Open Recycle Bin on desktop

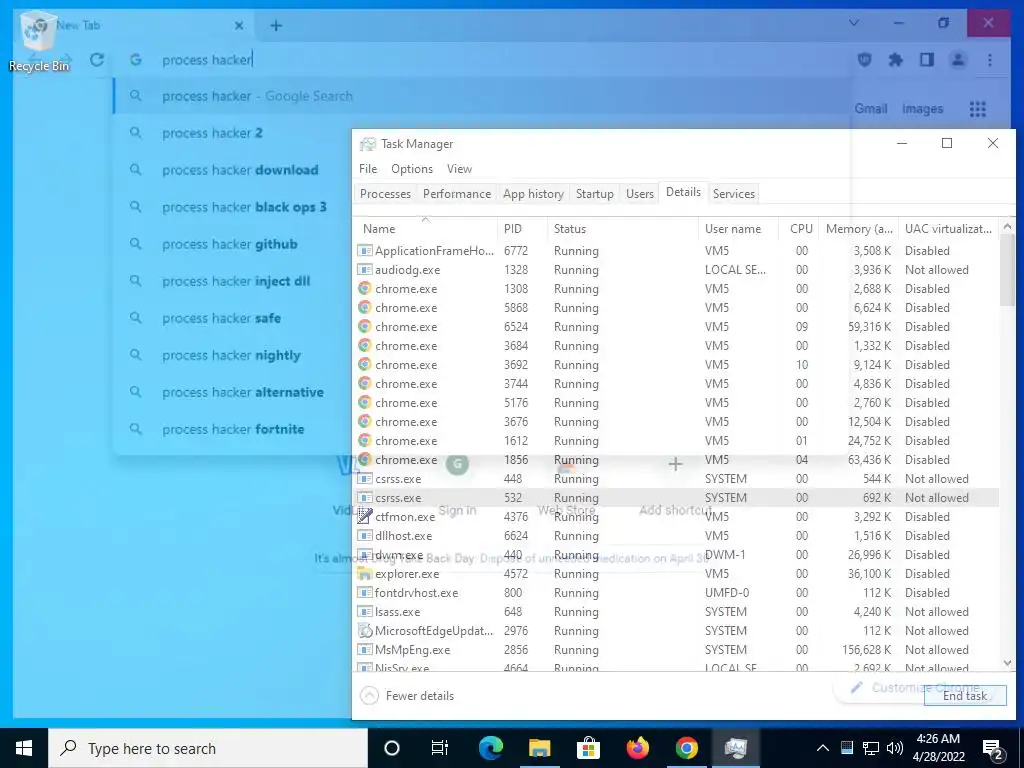click(x=39, y=40)
